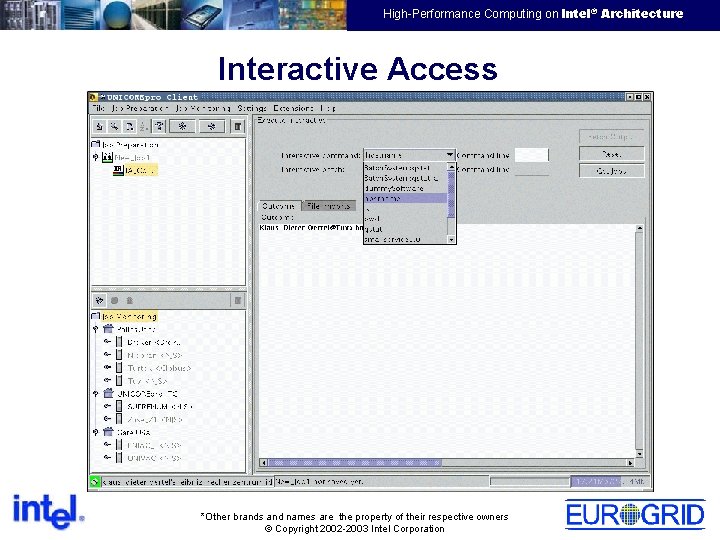Click the outcome area's horizontal scrollbar thumb
Screen dimensions: 720x540
[x=355, y=462]
